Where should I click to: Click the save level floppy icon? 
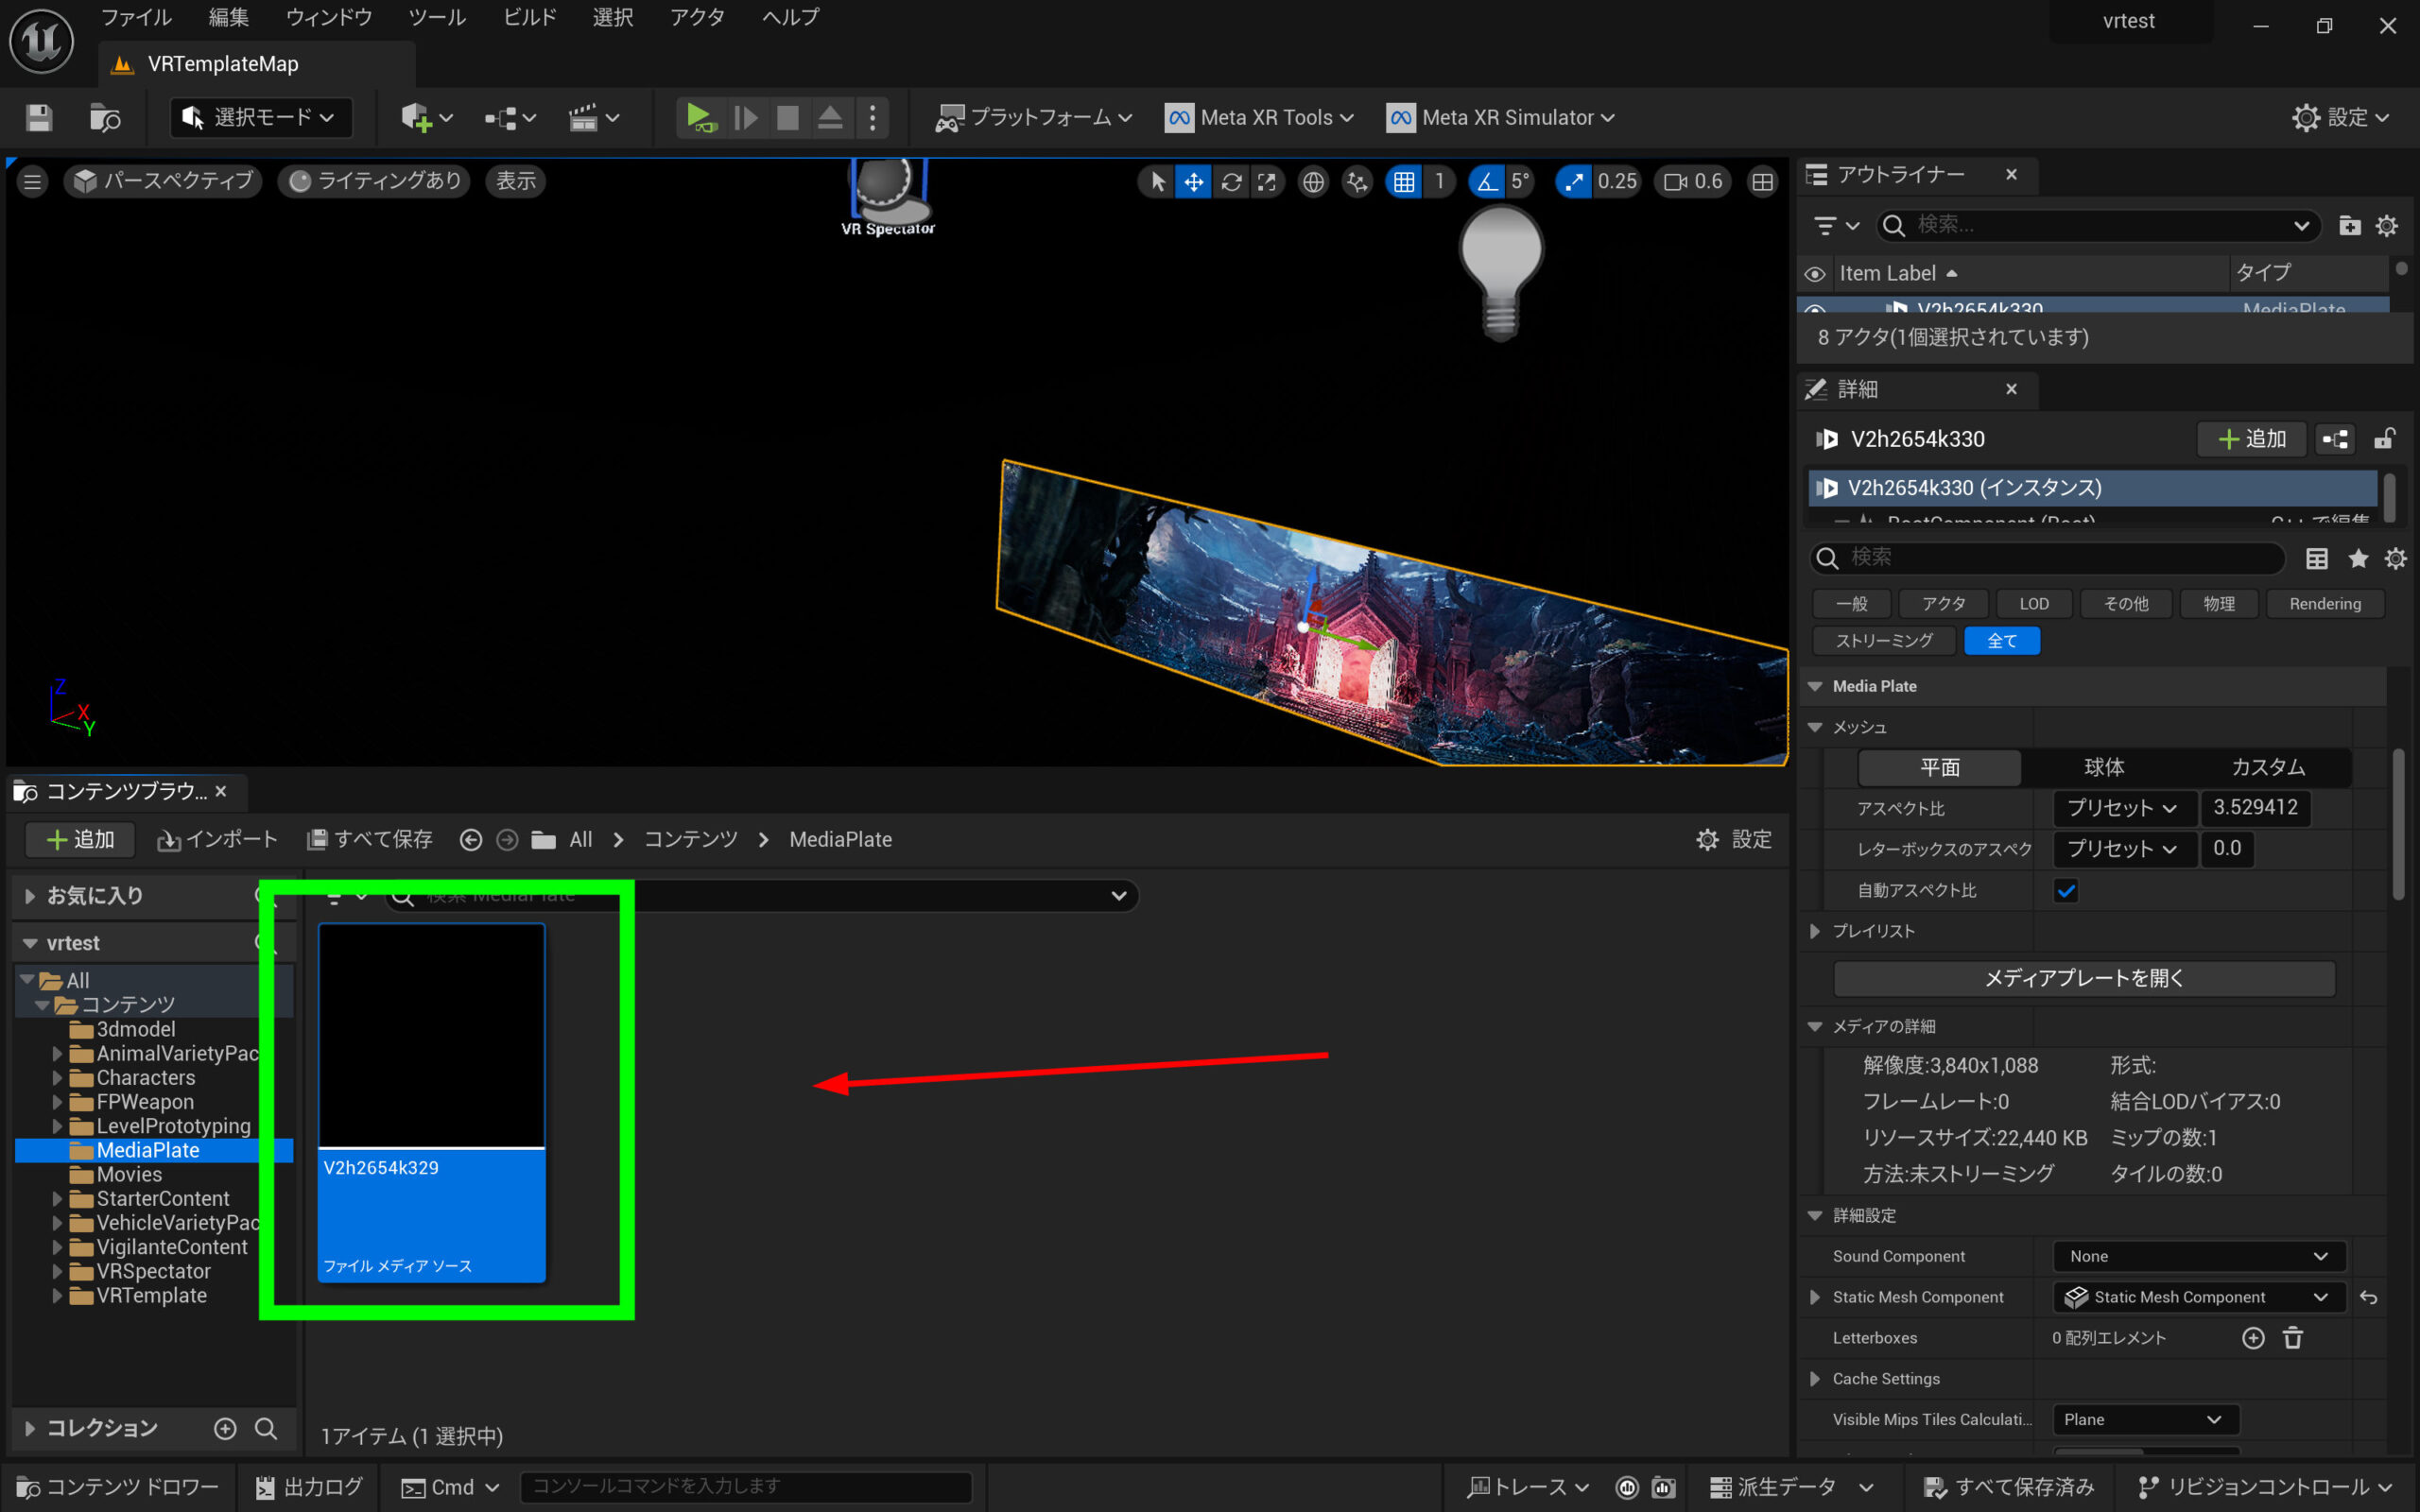click(39, 118)
